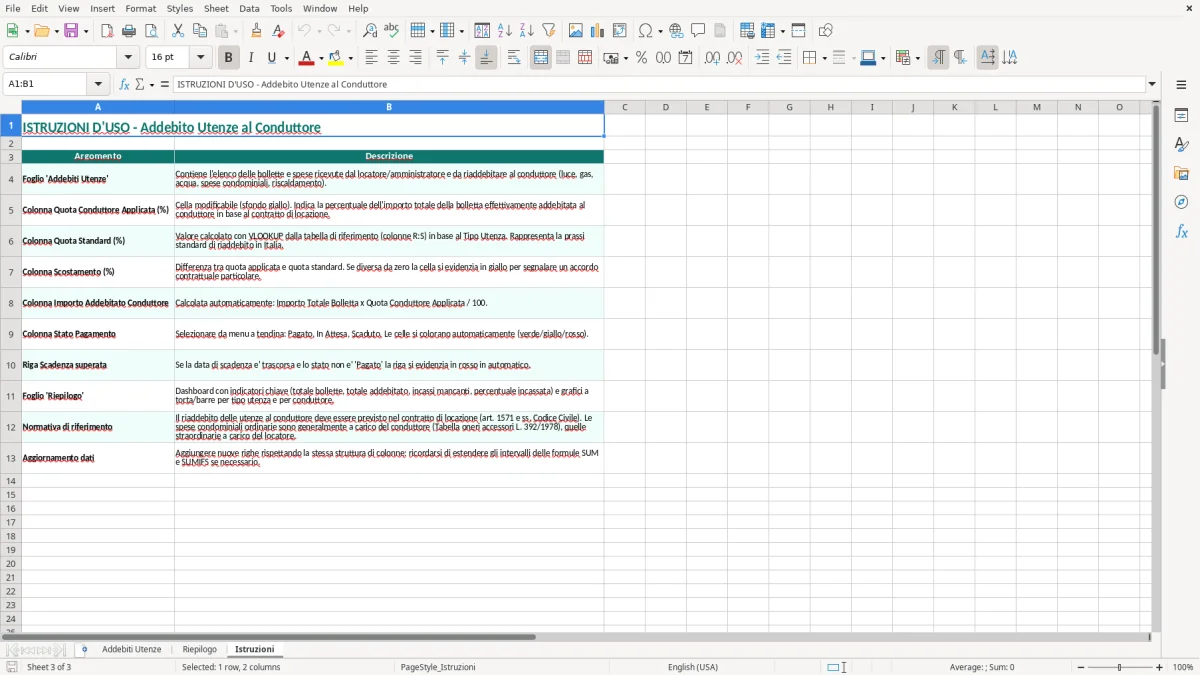
Task: Insert a Chart
Action: 598,31
